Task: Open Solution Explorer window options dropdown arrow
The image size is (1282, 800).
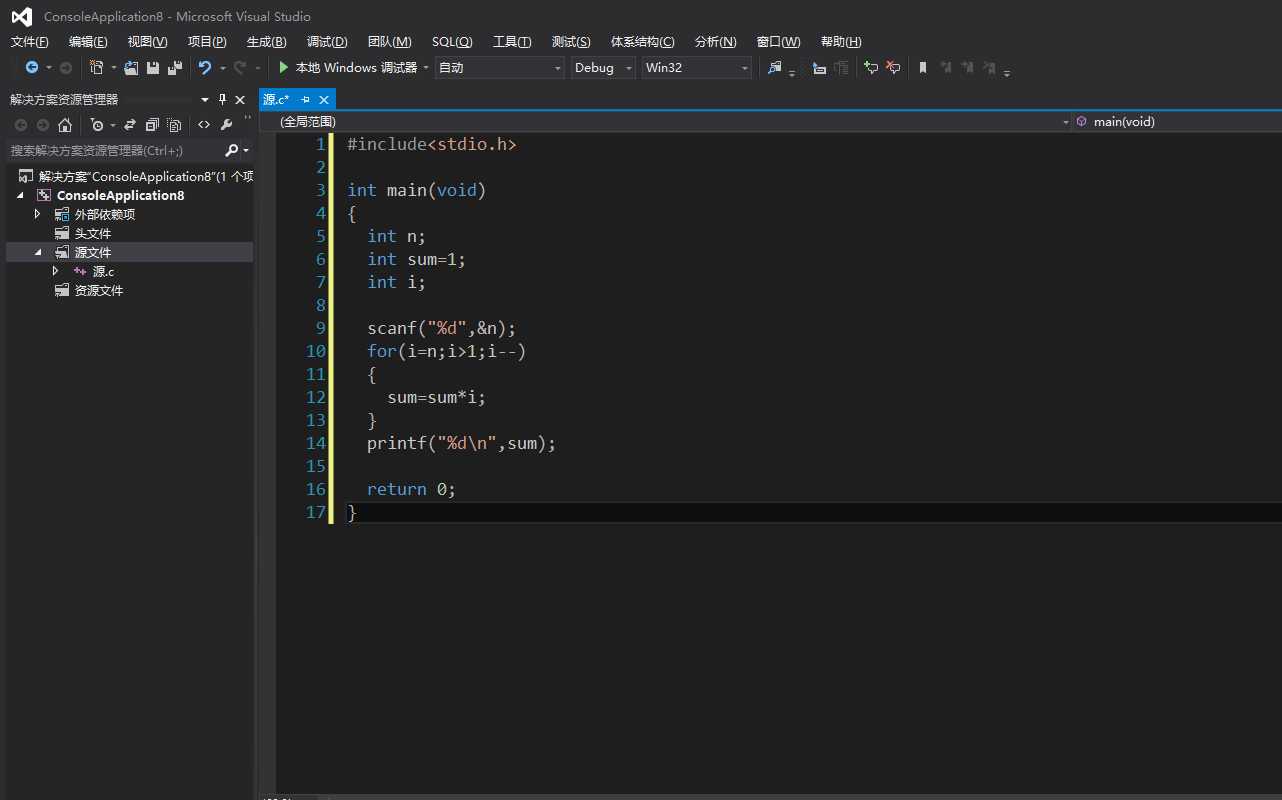Action: (x=205, y=99)
